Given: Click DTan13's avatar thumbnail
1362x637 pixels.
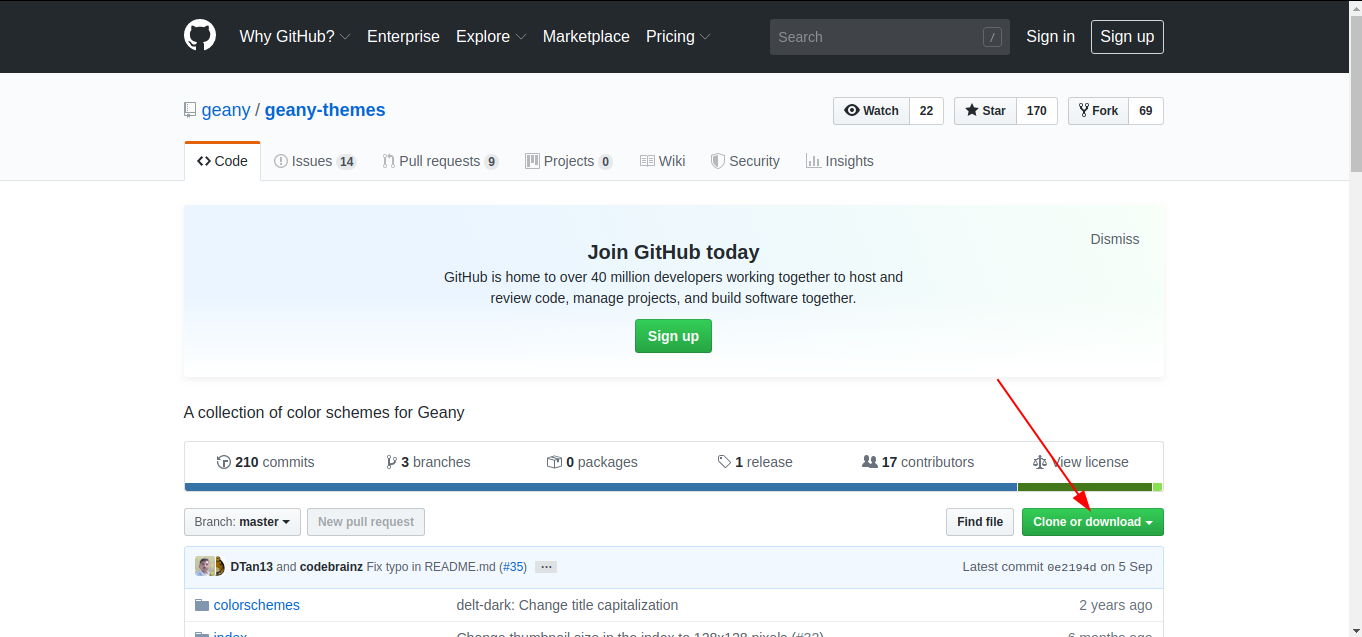Looking at the screenshot, I should coord(204,566).
